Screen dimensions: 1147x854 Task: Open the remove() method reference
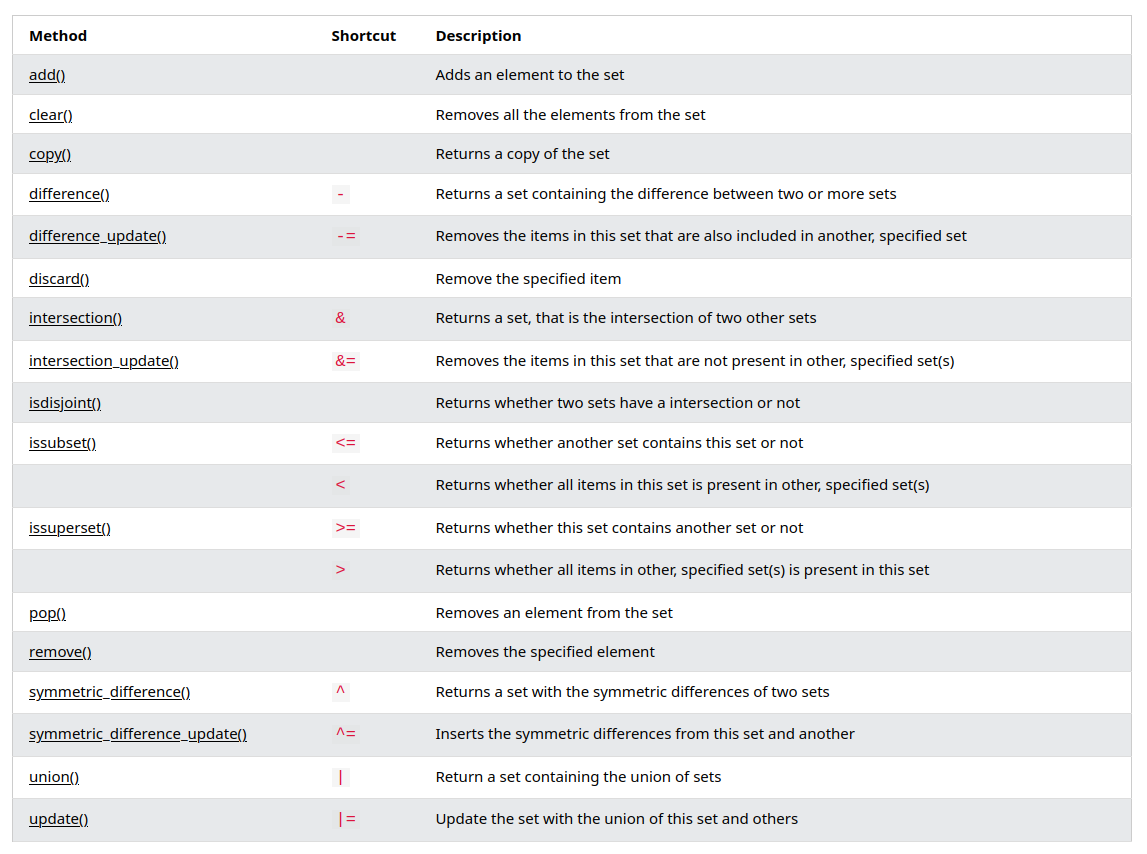tap(60, 652)
